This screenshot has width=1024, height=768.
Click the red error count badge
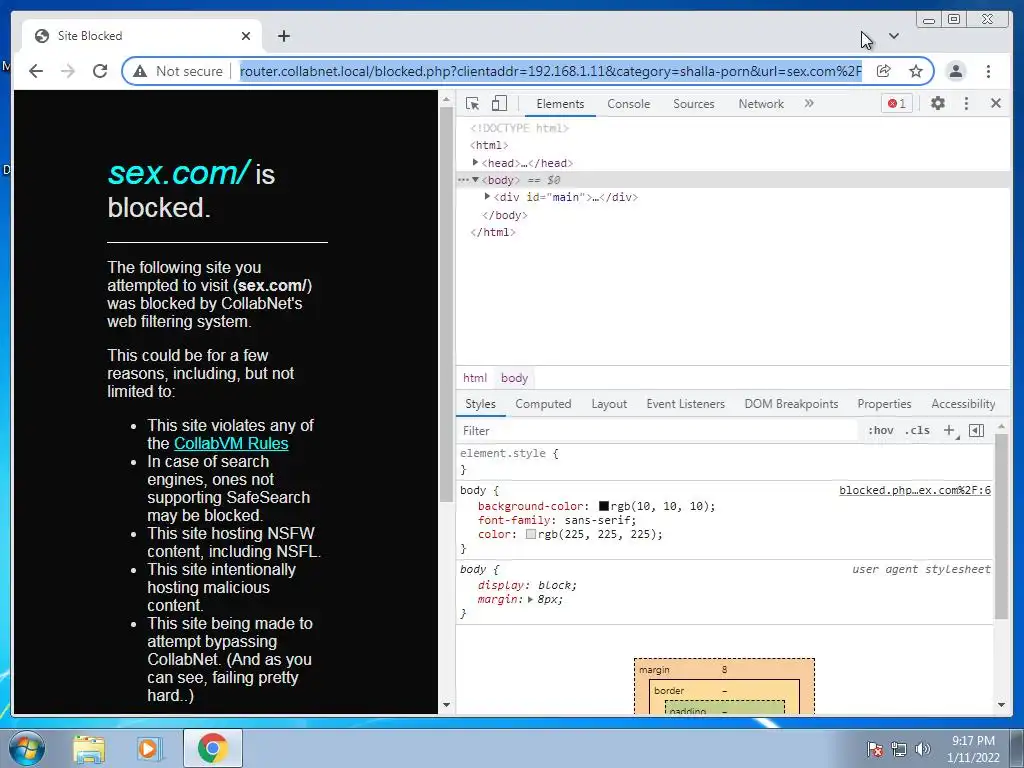[x=897, y=103]
